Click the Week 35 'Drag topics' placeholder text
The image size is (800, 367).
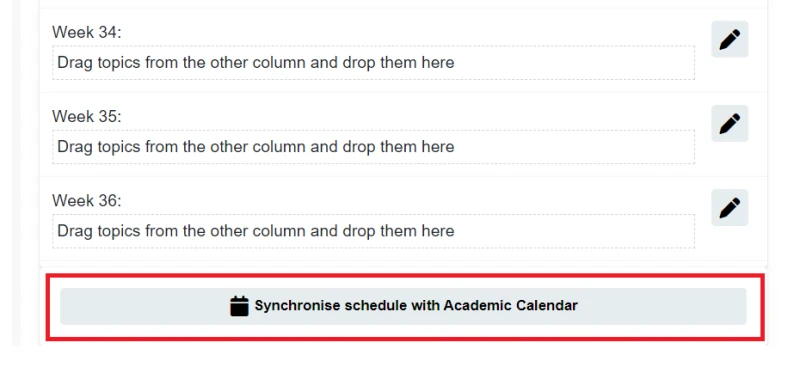click(x=256, y=147)
